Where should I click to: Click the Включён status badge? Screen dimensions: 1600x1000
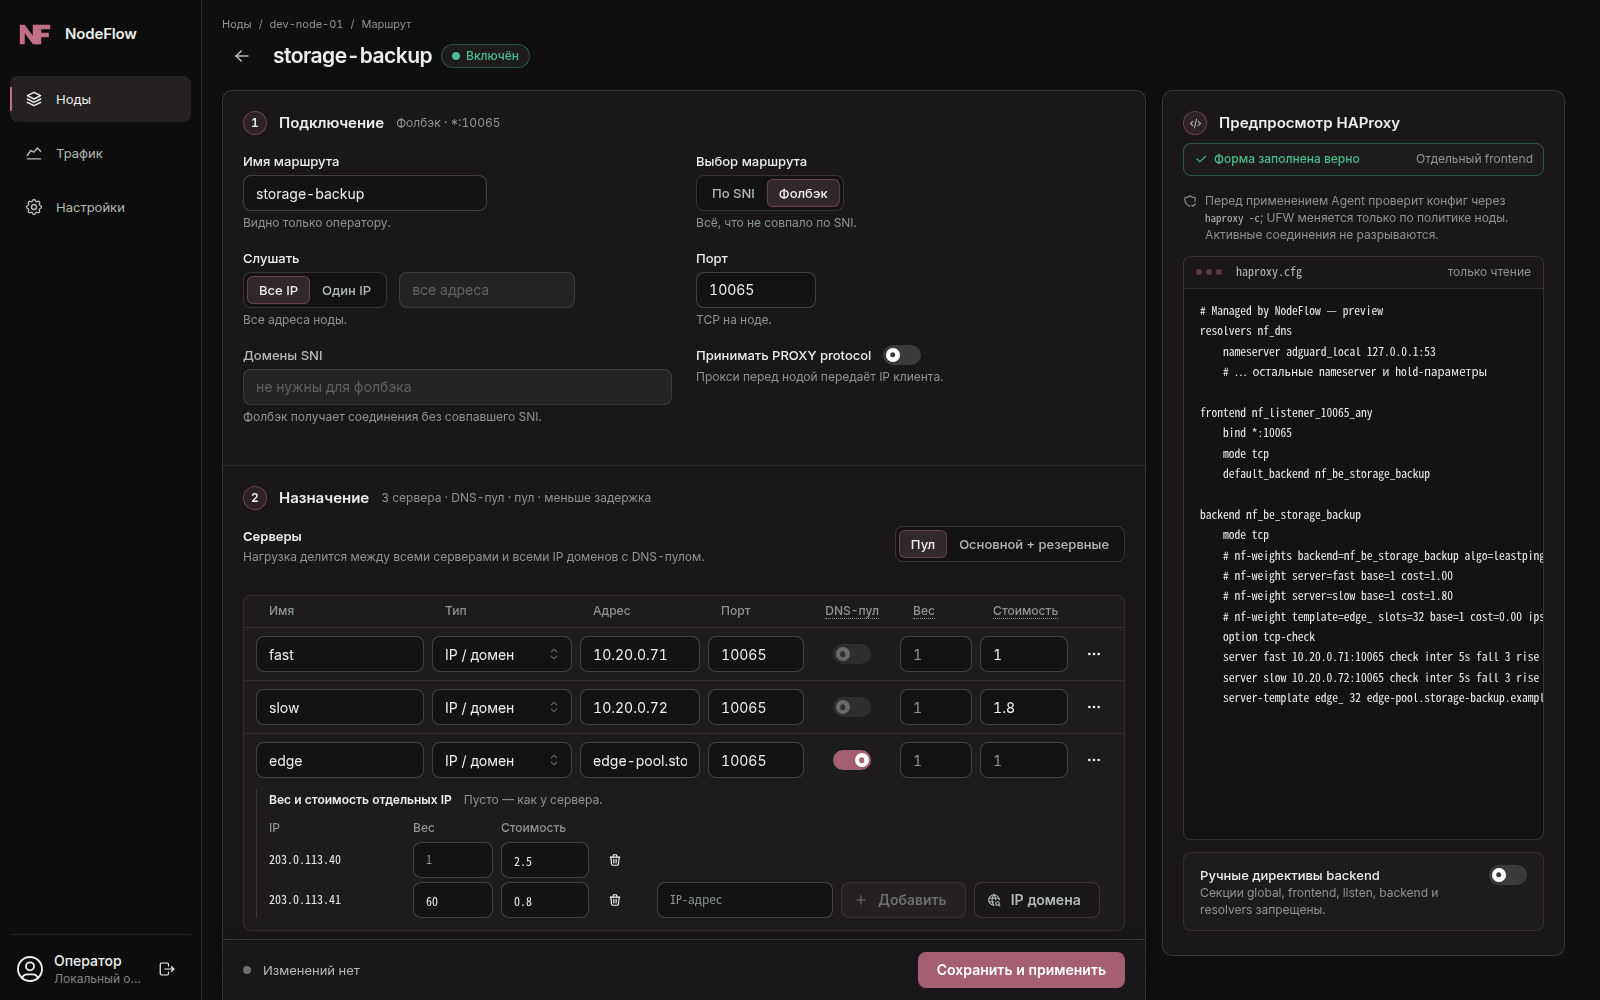(485, 56)
